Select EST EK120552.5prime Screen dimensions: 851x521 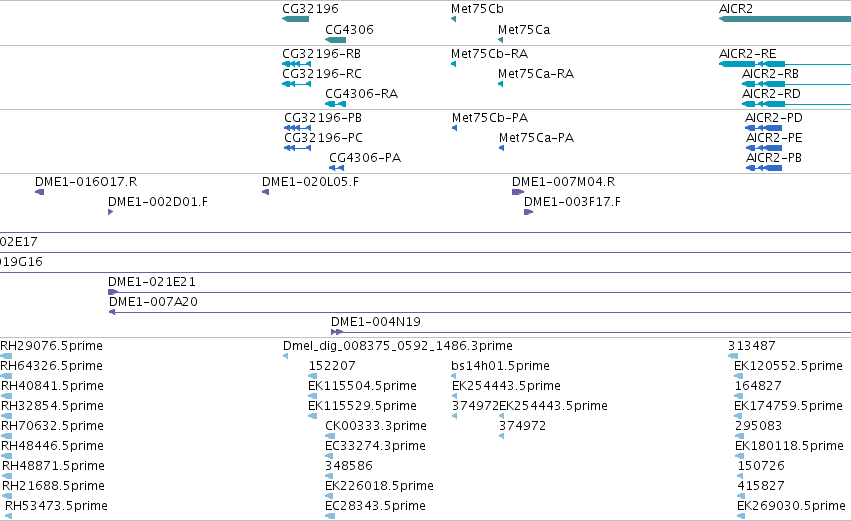[x=788, y=365]
